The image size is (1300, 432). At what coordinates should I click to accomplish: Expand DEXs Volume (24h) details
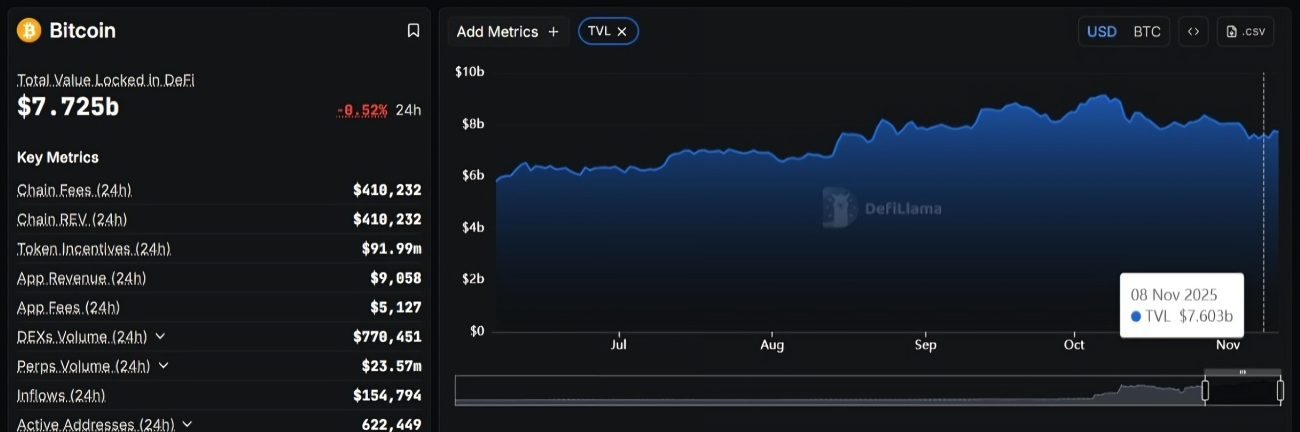pos(161,337)
